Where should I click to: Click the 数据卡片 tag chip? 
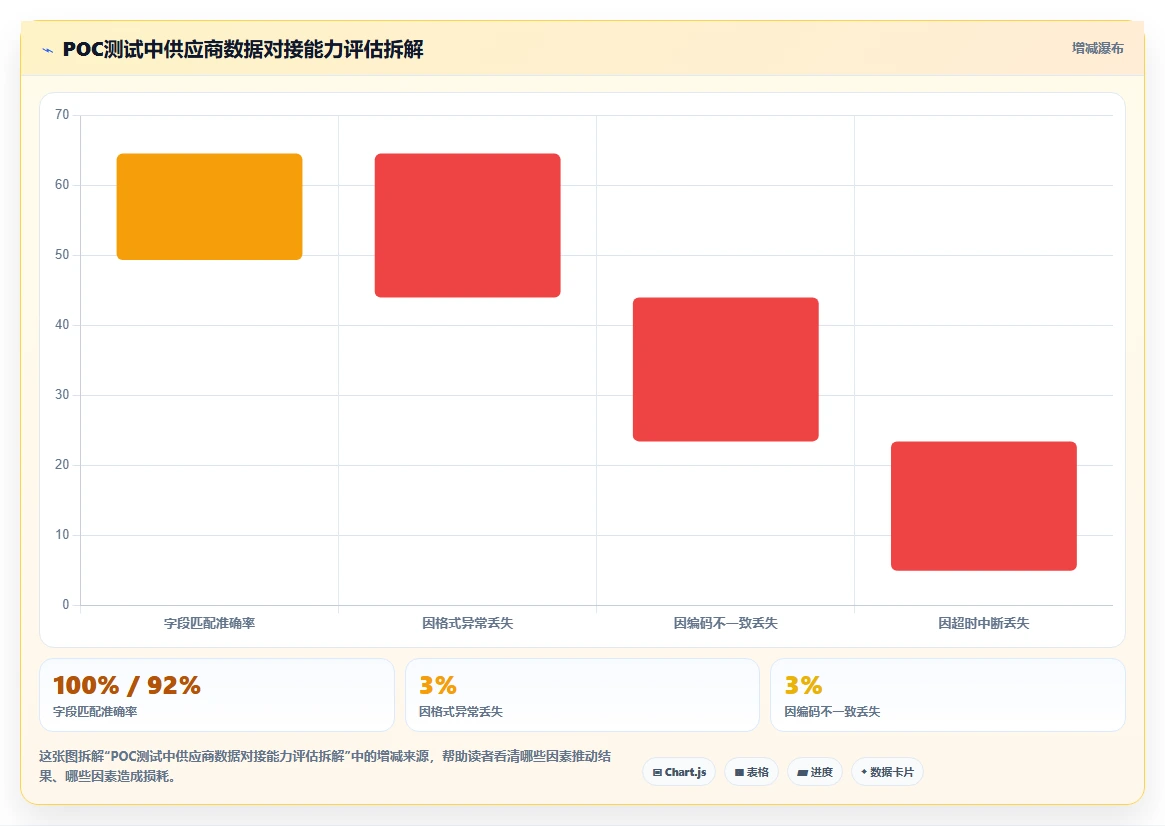(x=887, y=772)
